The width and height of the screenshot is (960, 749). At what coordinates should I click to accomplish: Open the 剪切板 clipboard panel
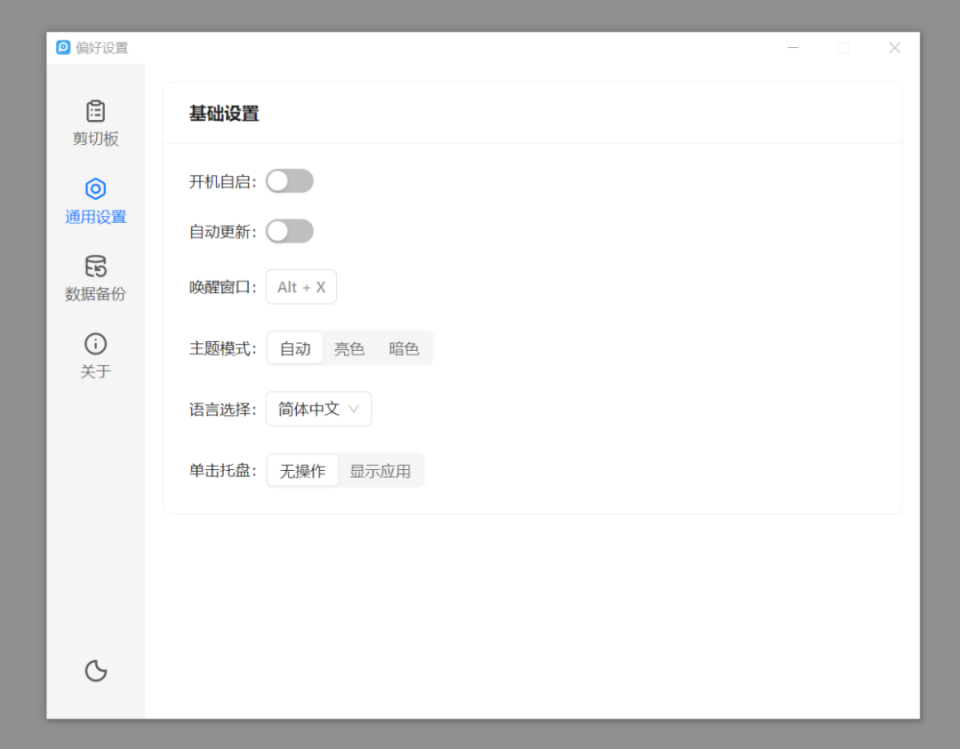[x=95, y=122]
